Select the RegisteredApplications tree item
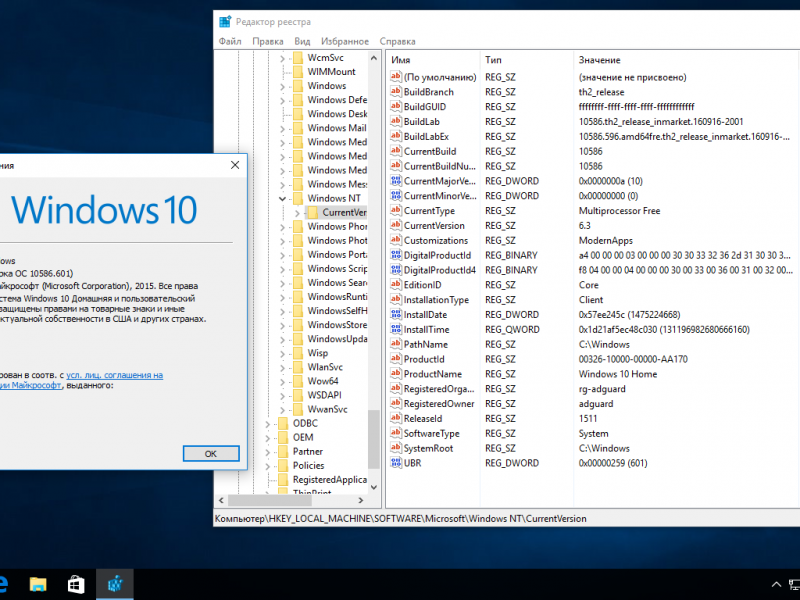Screen dimensions: 800x600 330,480
